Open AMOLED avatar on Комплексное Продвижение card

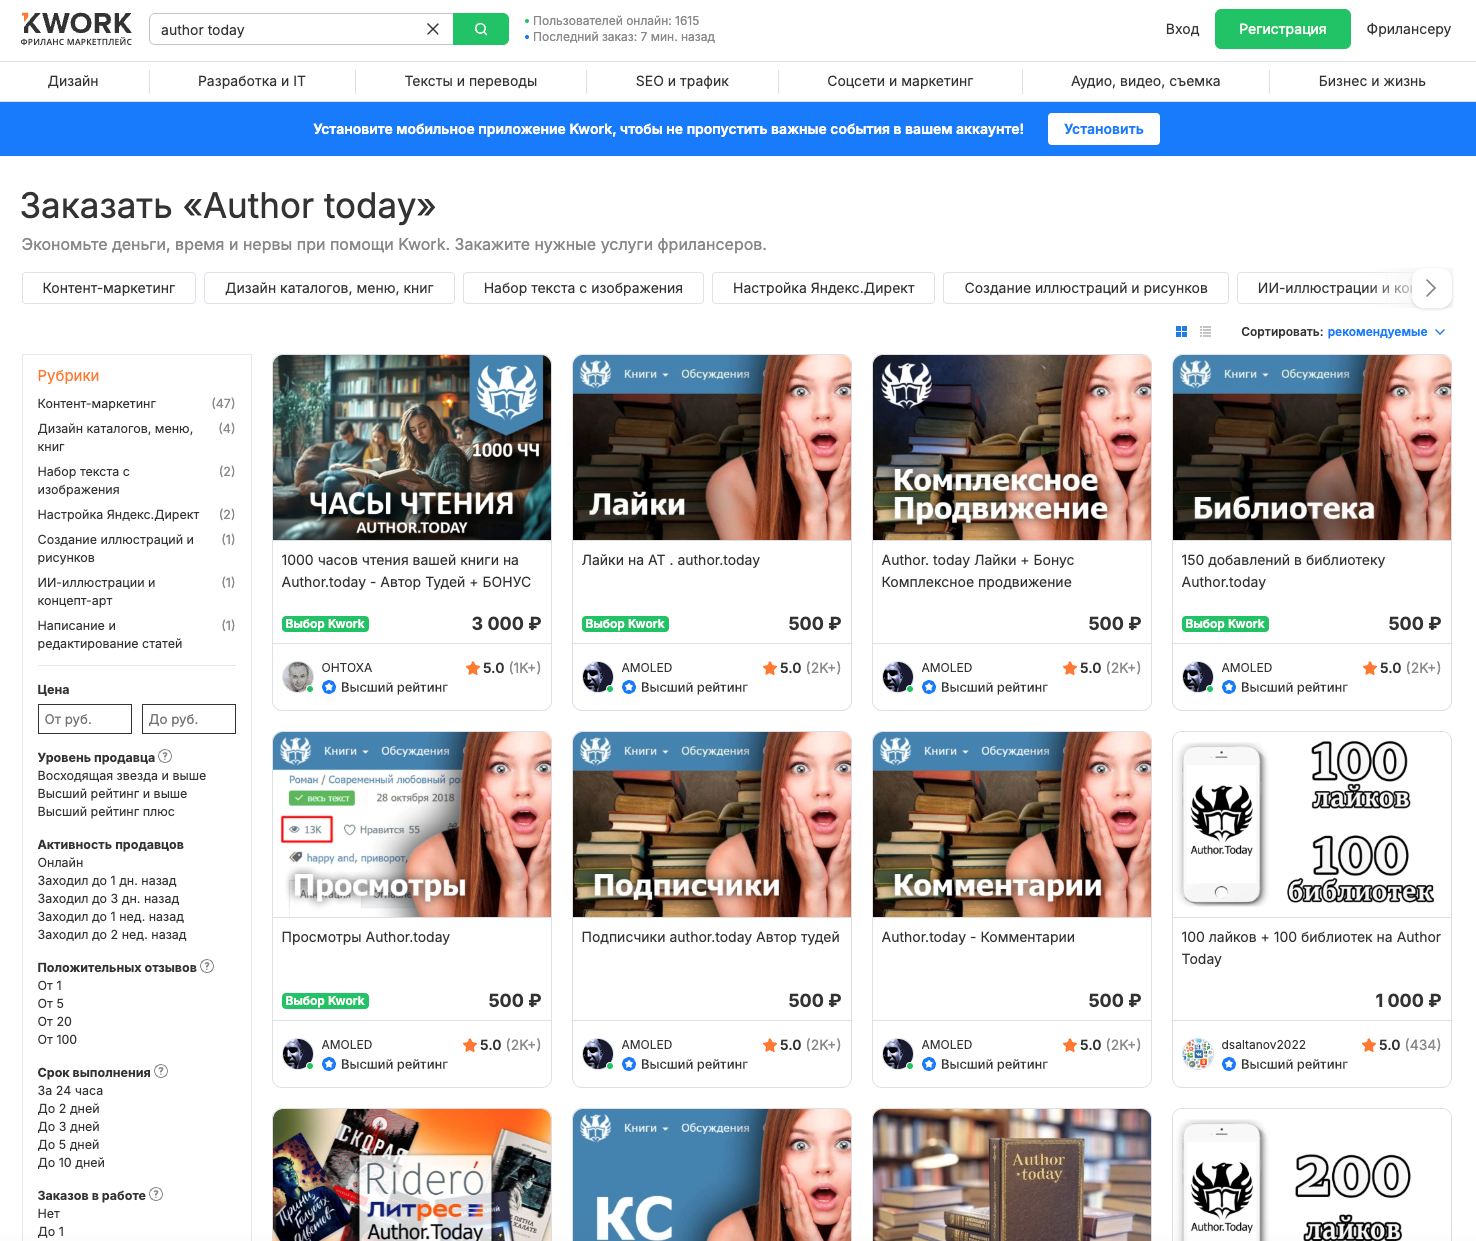[x=898, y=677]
